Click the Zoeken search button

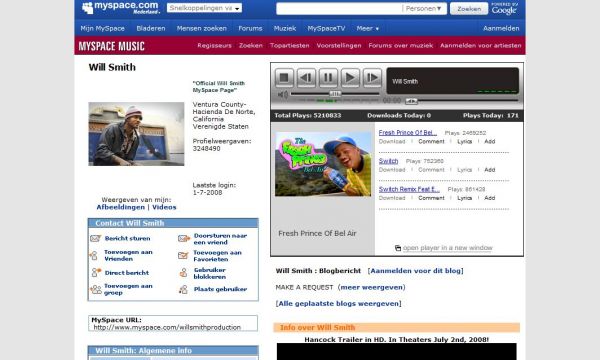click(x=469, y=8)
